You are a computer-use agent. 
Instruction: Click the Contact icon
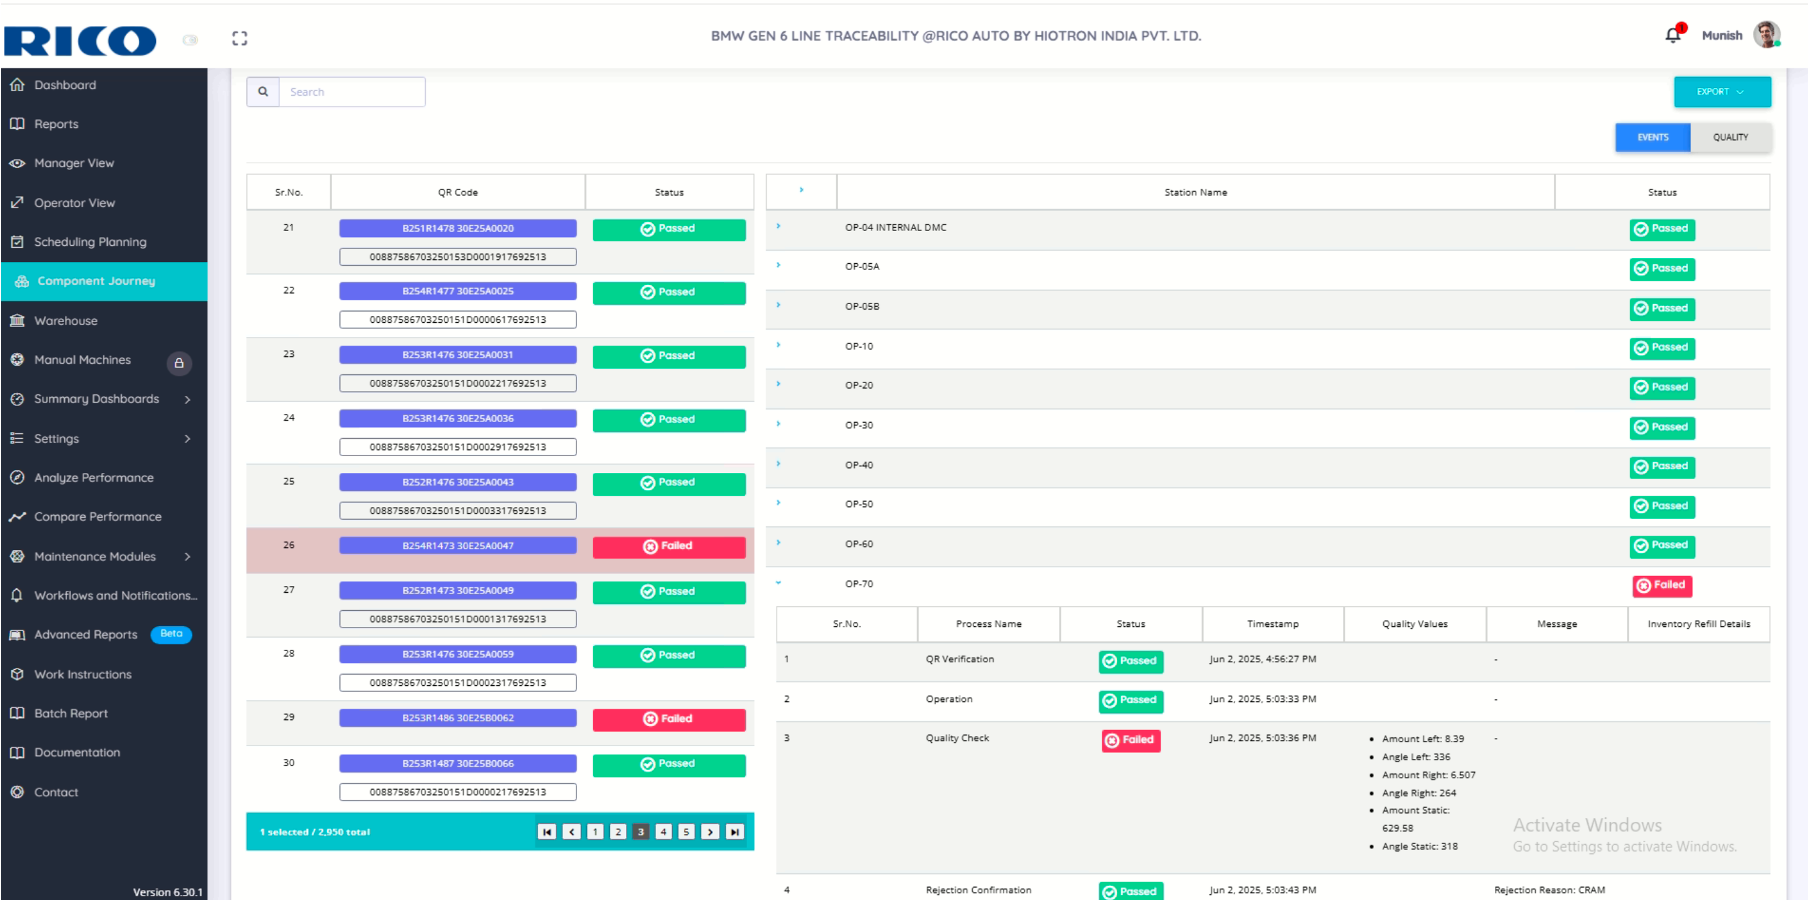pos(17,792)
